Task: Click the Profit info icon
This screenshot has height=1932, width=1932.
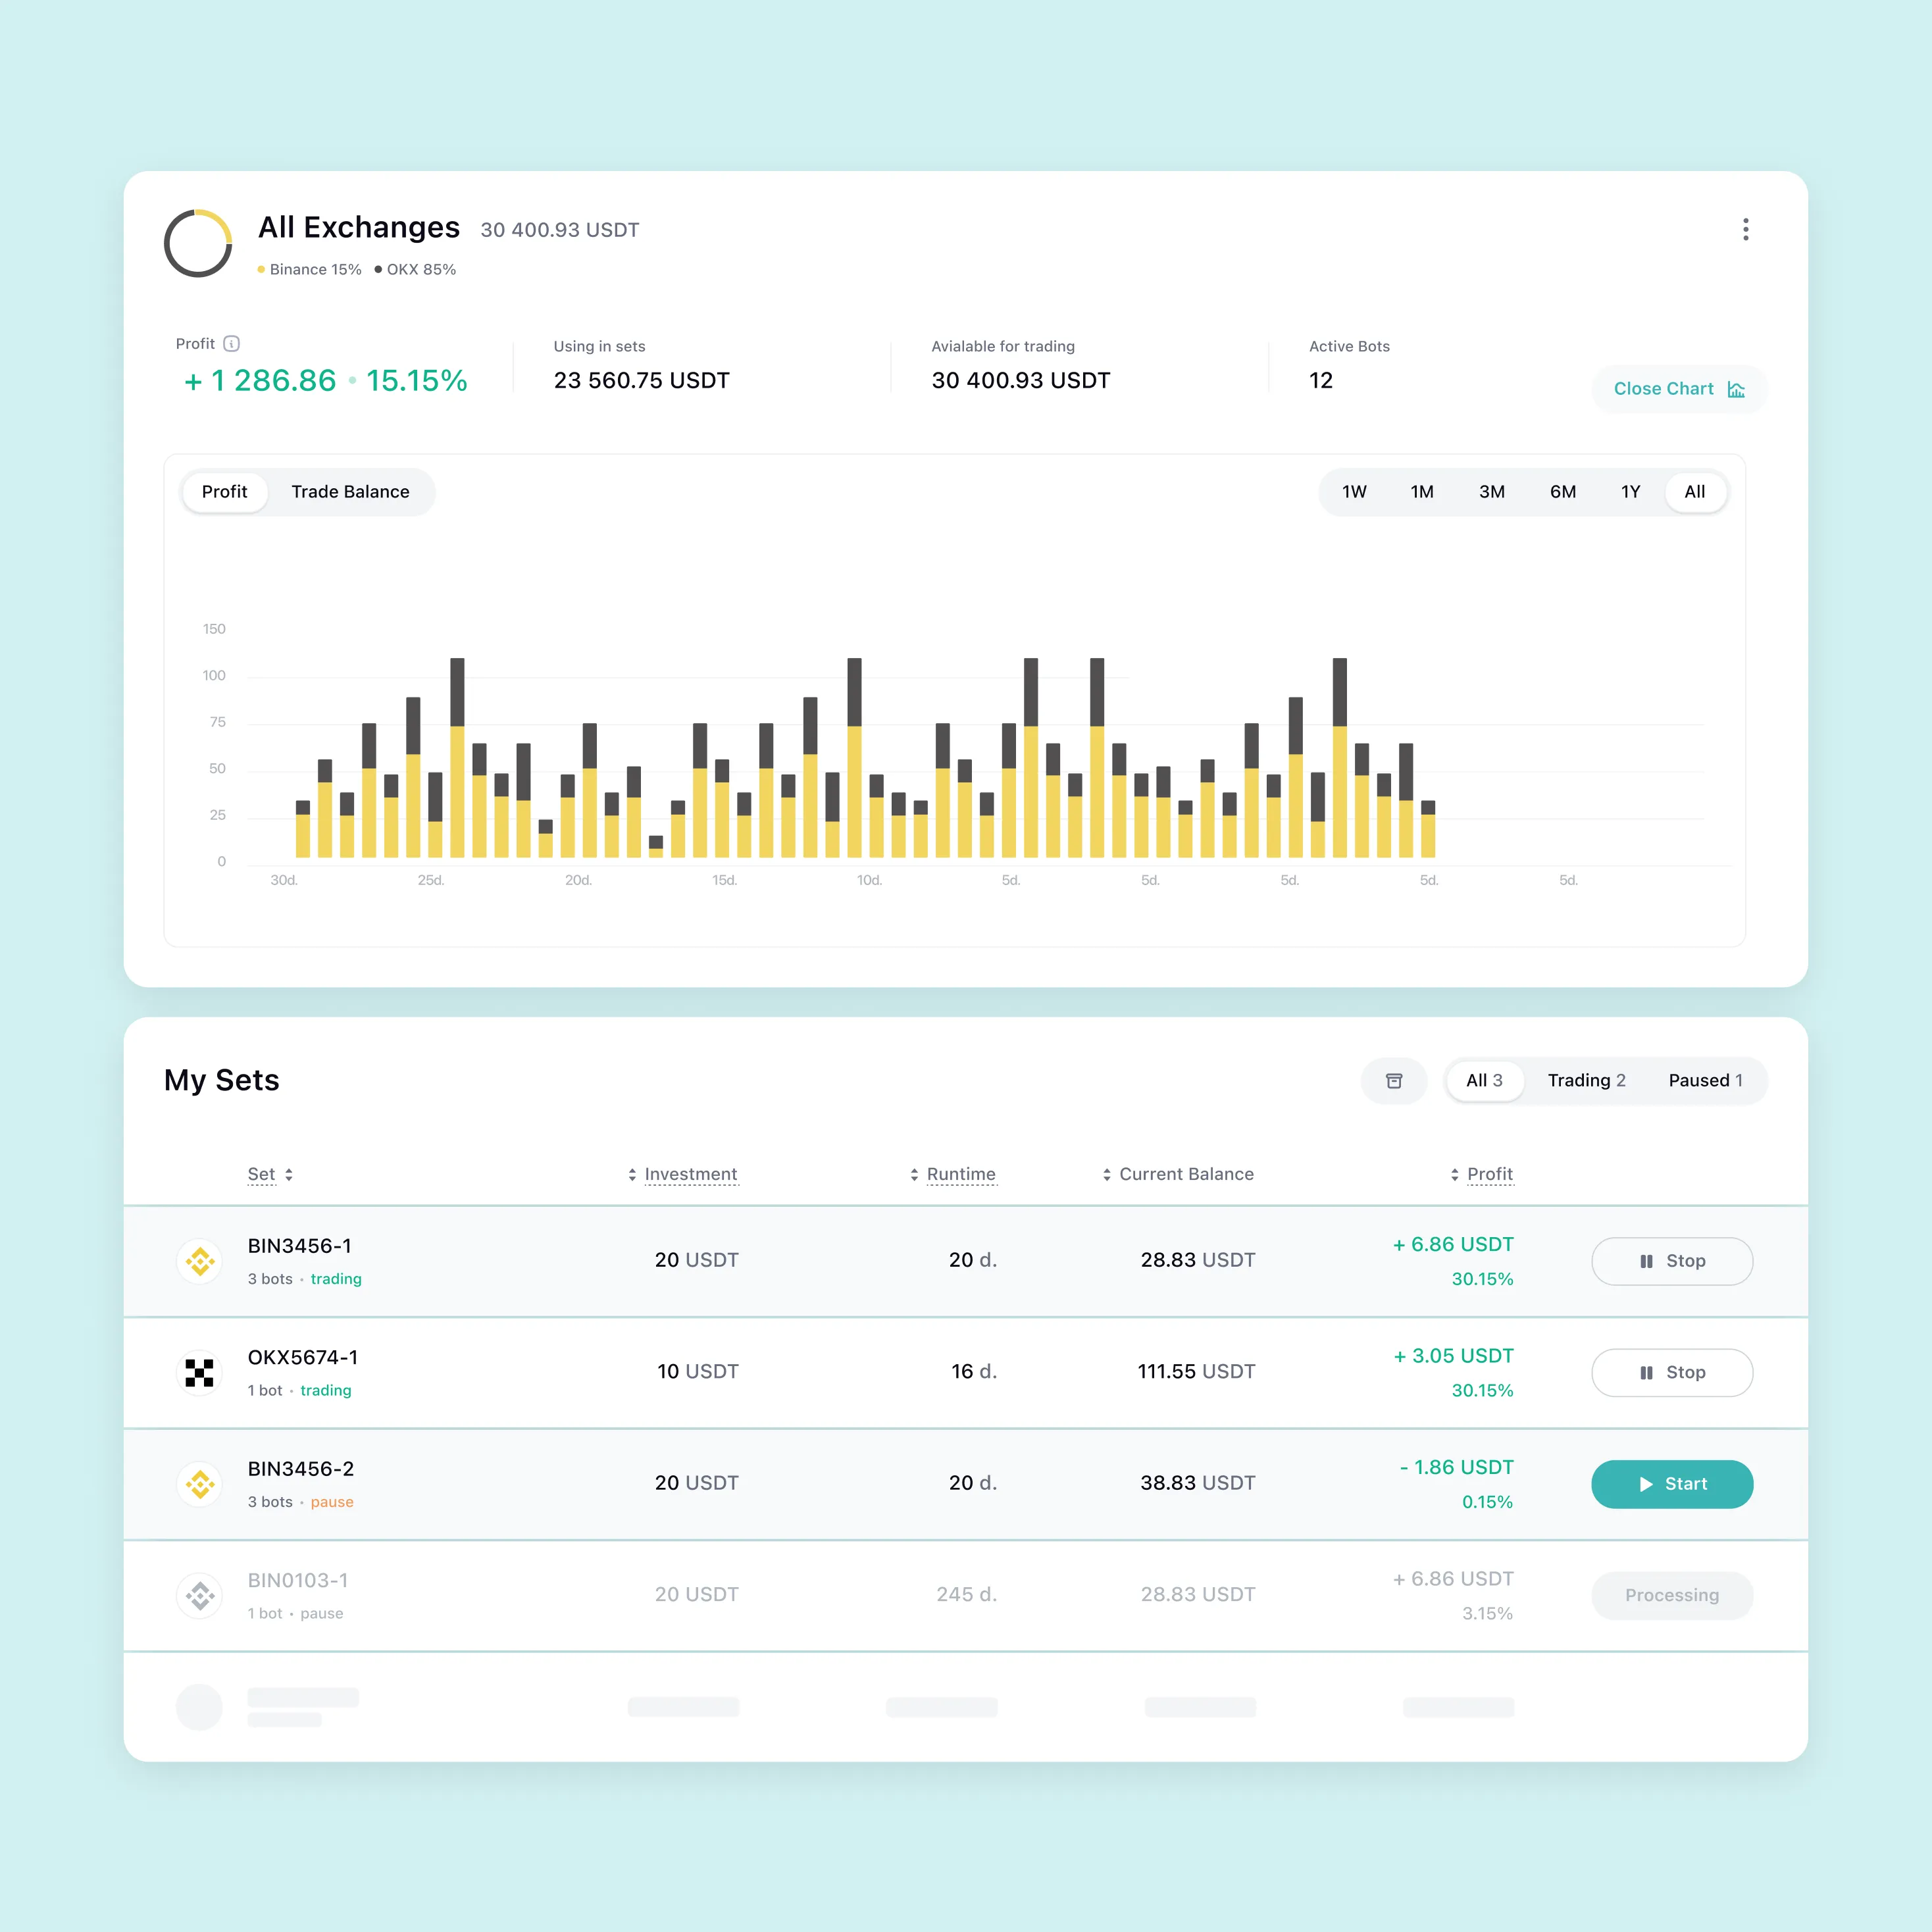Action: coord(232,344)
